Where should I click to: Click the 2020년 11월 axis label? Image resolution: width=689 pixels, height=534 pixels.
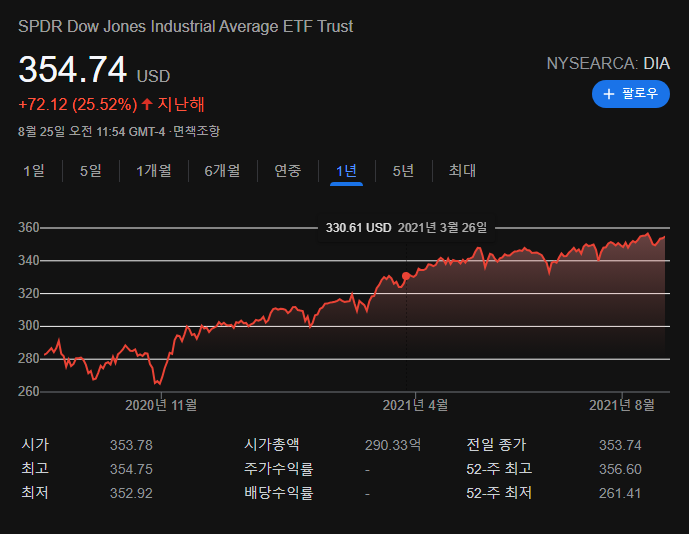[161, 405]
